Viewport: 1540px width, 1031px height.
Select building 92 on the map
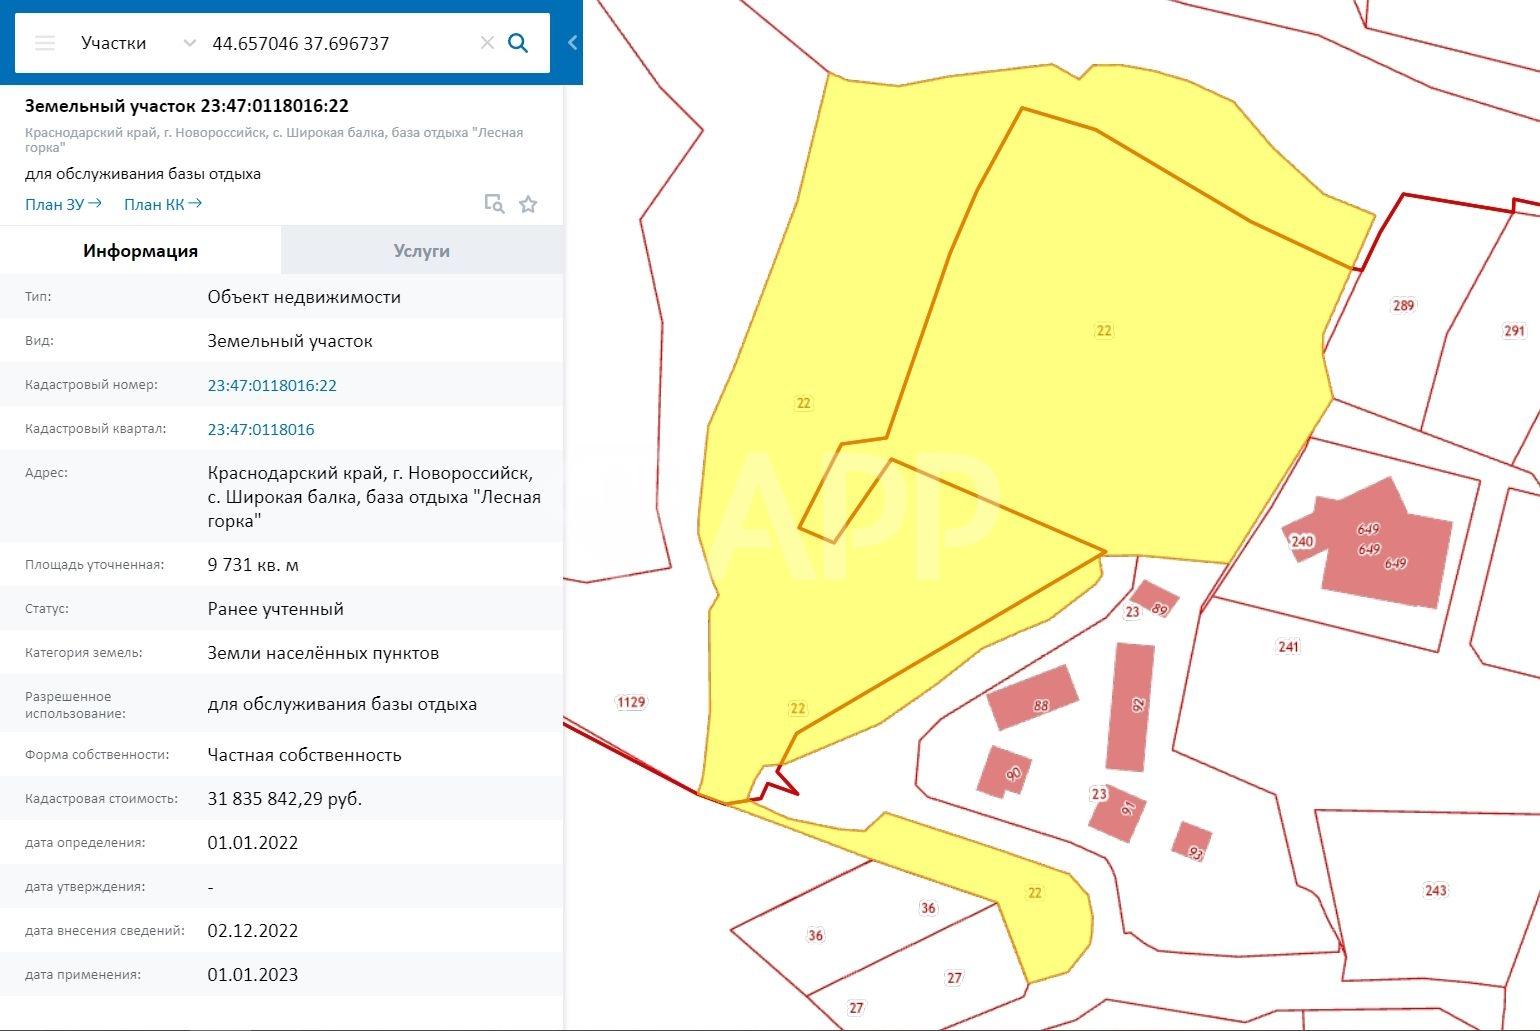click(x=1131, y=705)
